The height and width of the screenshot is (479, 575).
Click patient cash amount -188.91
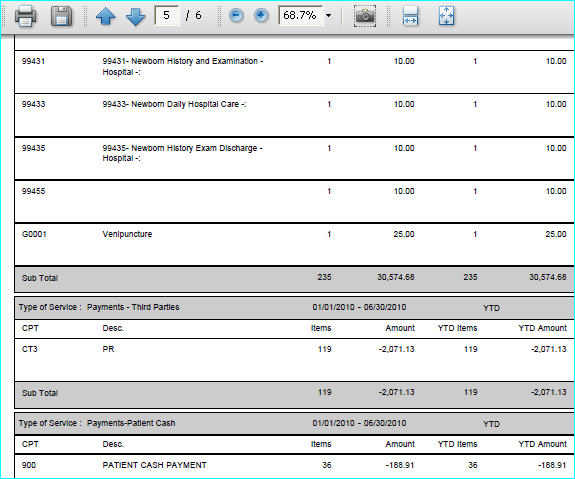400,465
